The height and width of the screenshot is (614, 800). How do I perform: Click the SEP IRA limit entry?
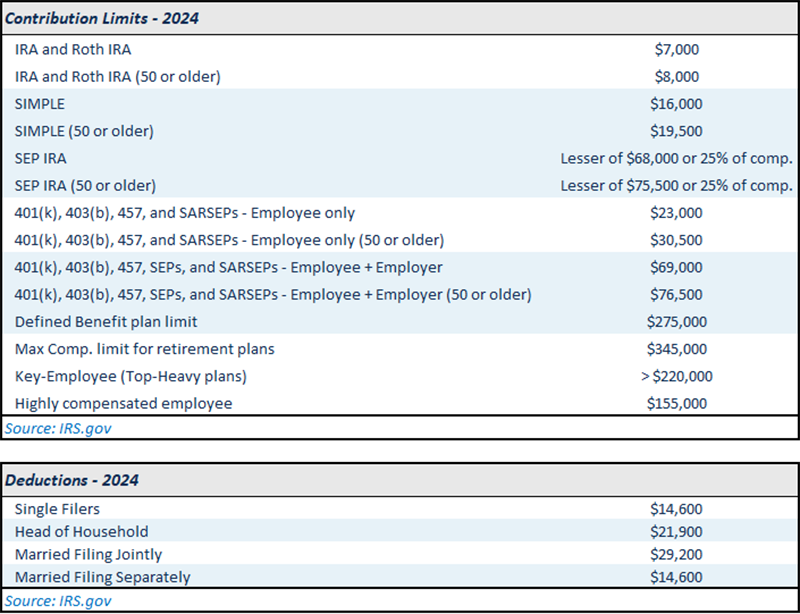click(x=42, y=158)
